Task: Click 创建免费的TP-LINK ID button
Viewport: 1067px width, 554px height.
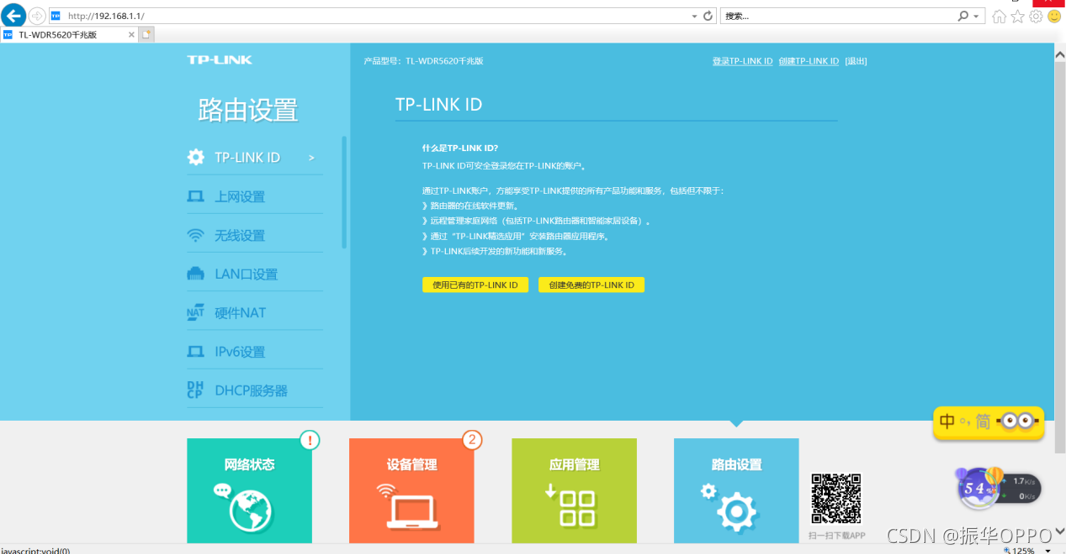Action: coord(591,284)
